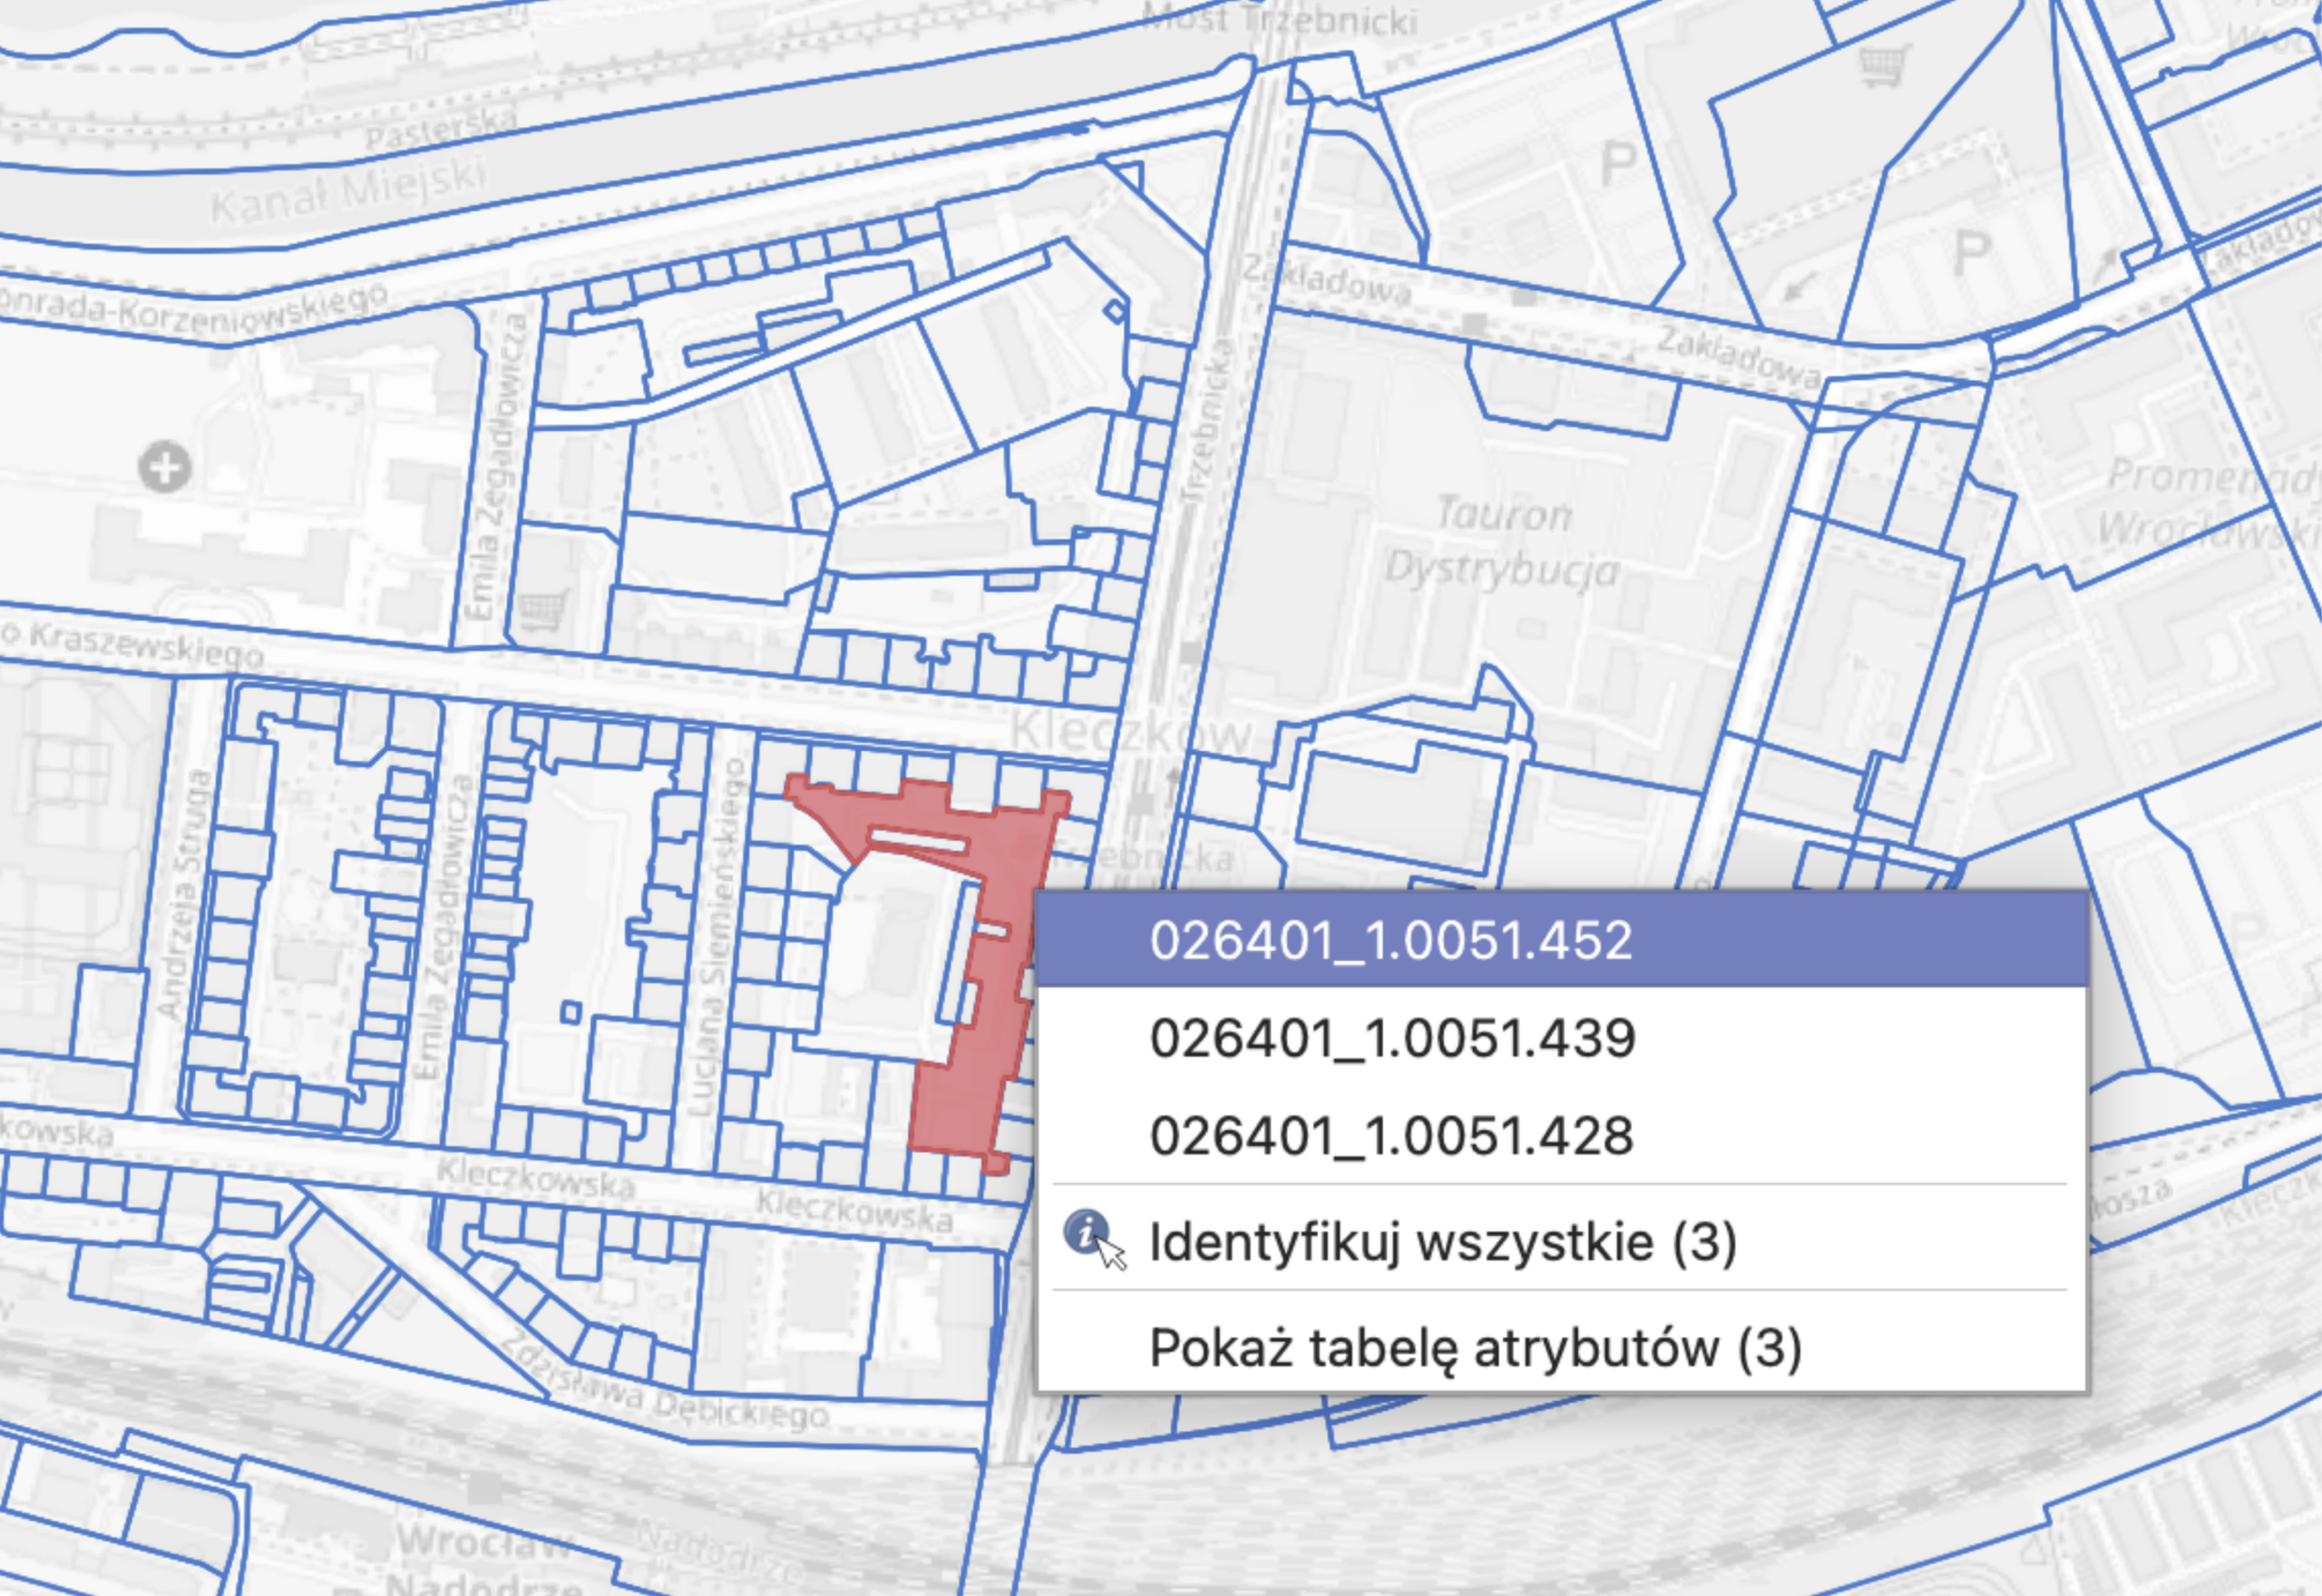Click Identyfikuj wszystkie (3) option
Viewport: 2322px width, 1596px height.
[1562, 1242]
